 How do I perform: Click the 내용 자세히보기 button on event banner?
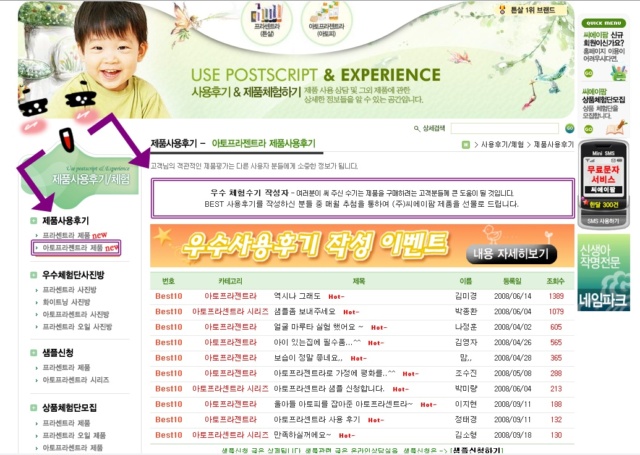coord(511,255)
